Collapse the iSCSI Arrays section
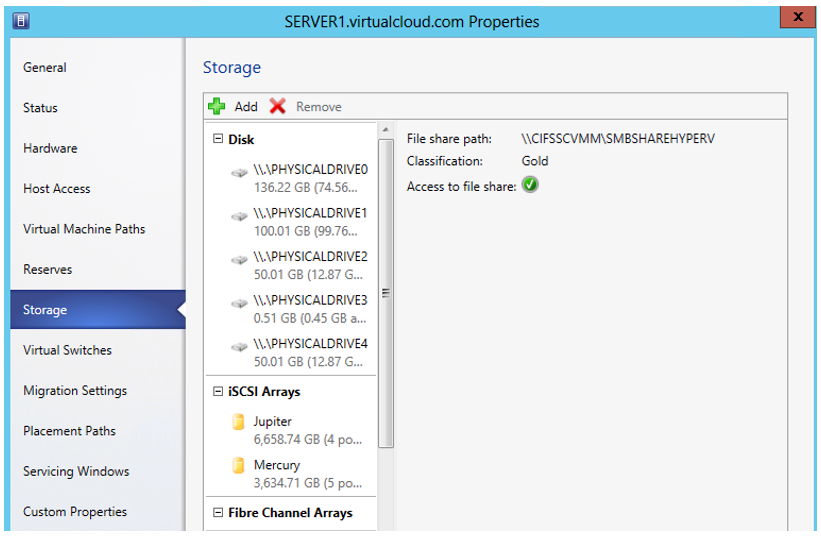The width and height of the screenshot is (821, 539). tap(218, 391)
